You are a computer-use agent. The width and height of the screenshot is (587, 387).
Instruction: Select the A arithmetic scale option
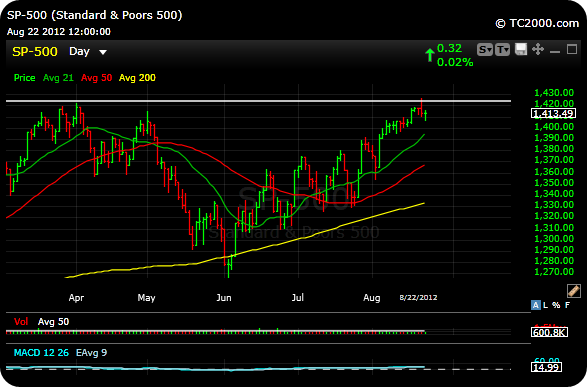(x=536, y=305)
